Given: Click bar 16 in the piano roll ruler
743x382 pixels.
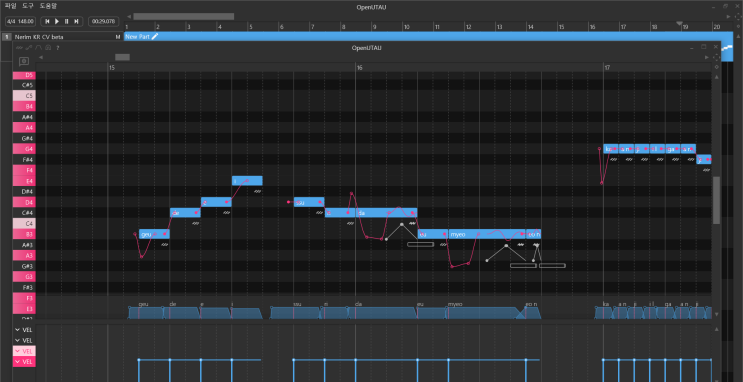Looking at the screenshot, I should (360, 68).
